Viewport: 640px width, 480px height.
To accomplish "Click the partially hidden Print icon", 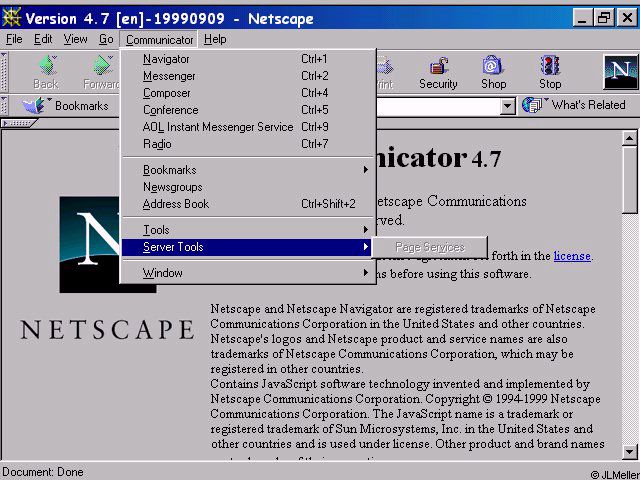I will [x=384, y=66].
